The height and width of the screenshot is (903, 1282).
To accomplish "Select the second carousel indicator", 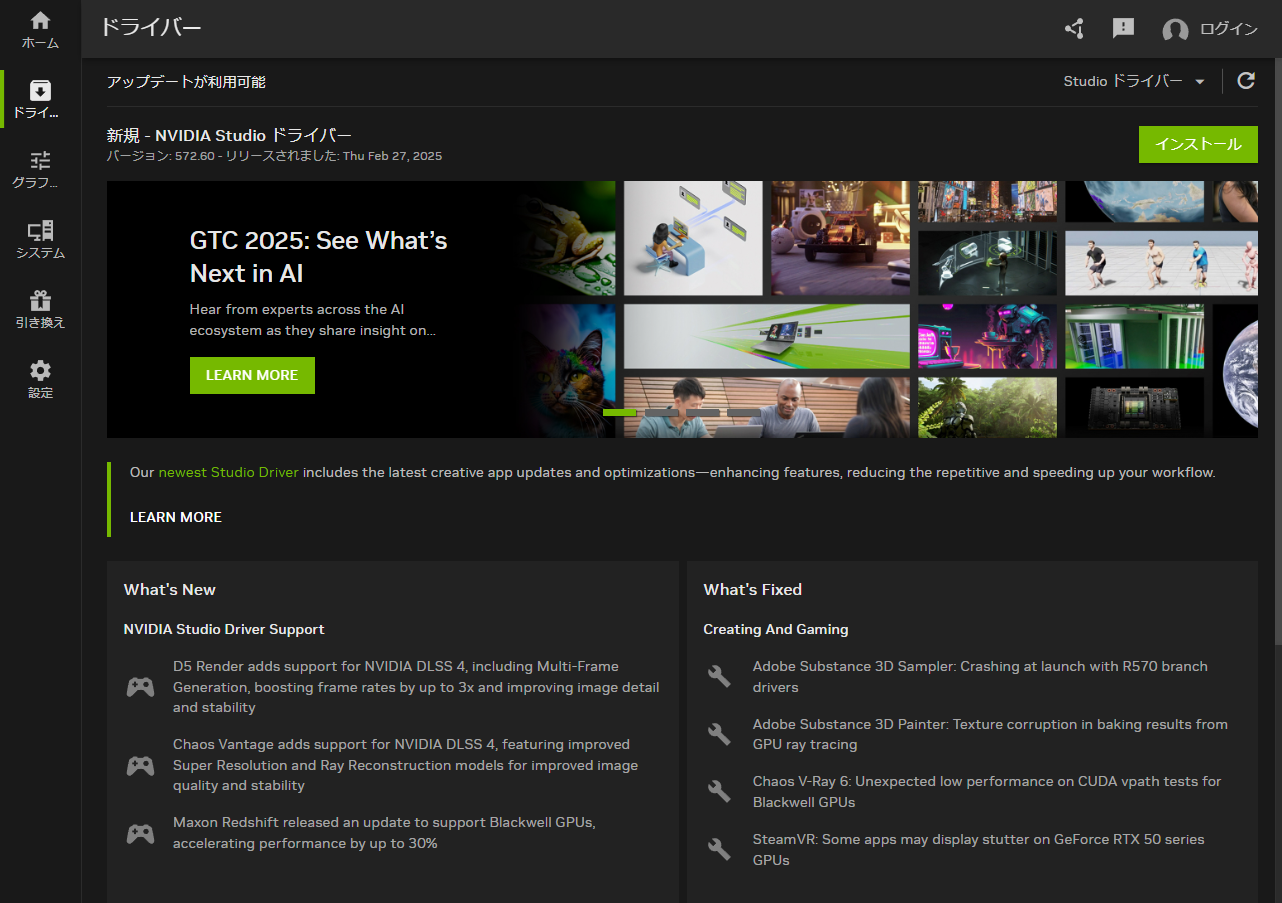I will pyautogui.click(x=661, y=412).
